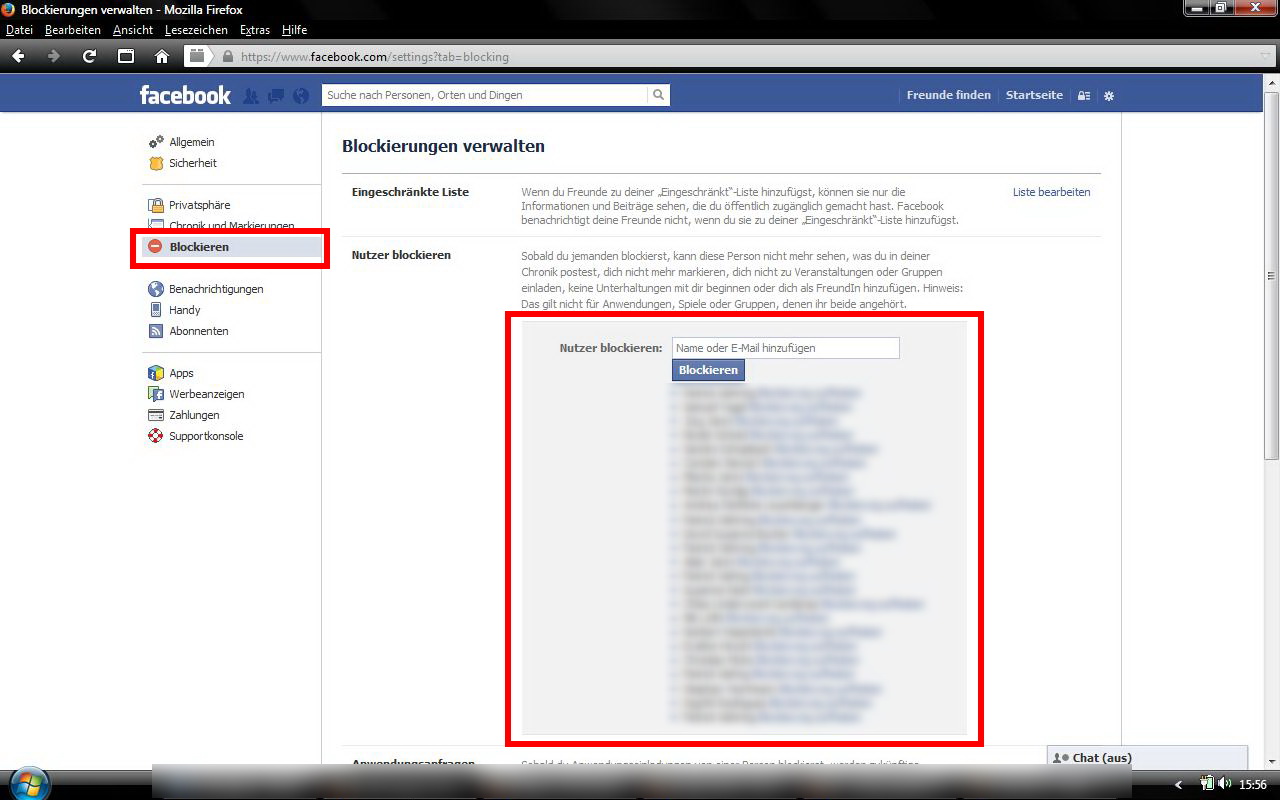This screenshot has height=800, width=1280.
Task: Click the Handy phone icon in sidebar
Action: 156,310
